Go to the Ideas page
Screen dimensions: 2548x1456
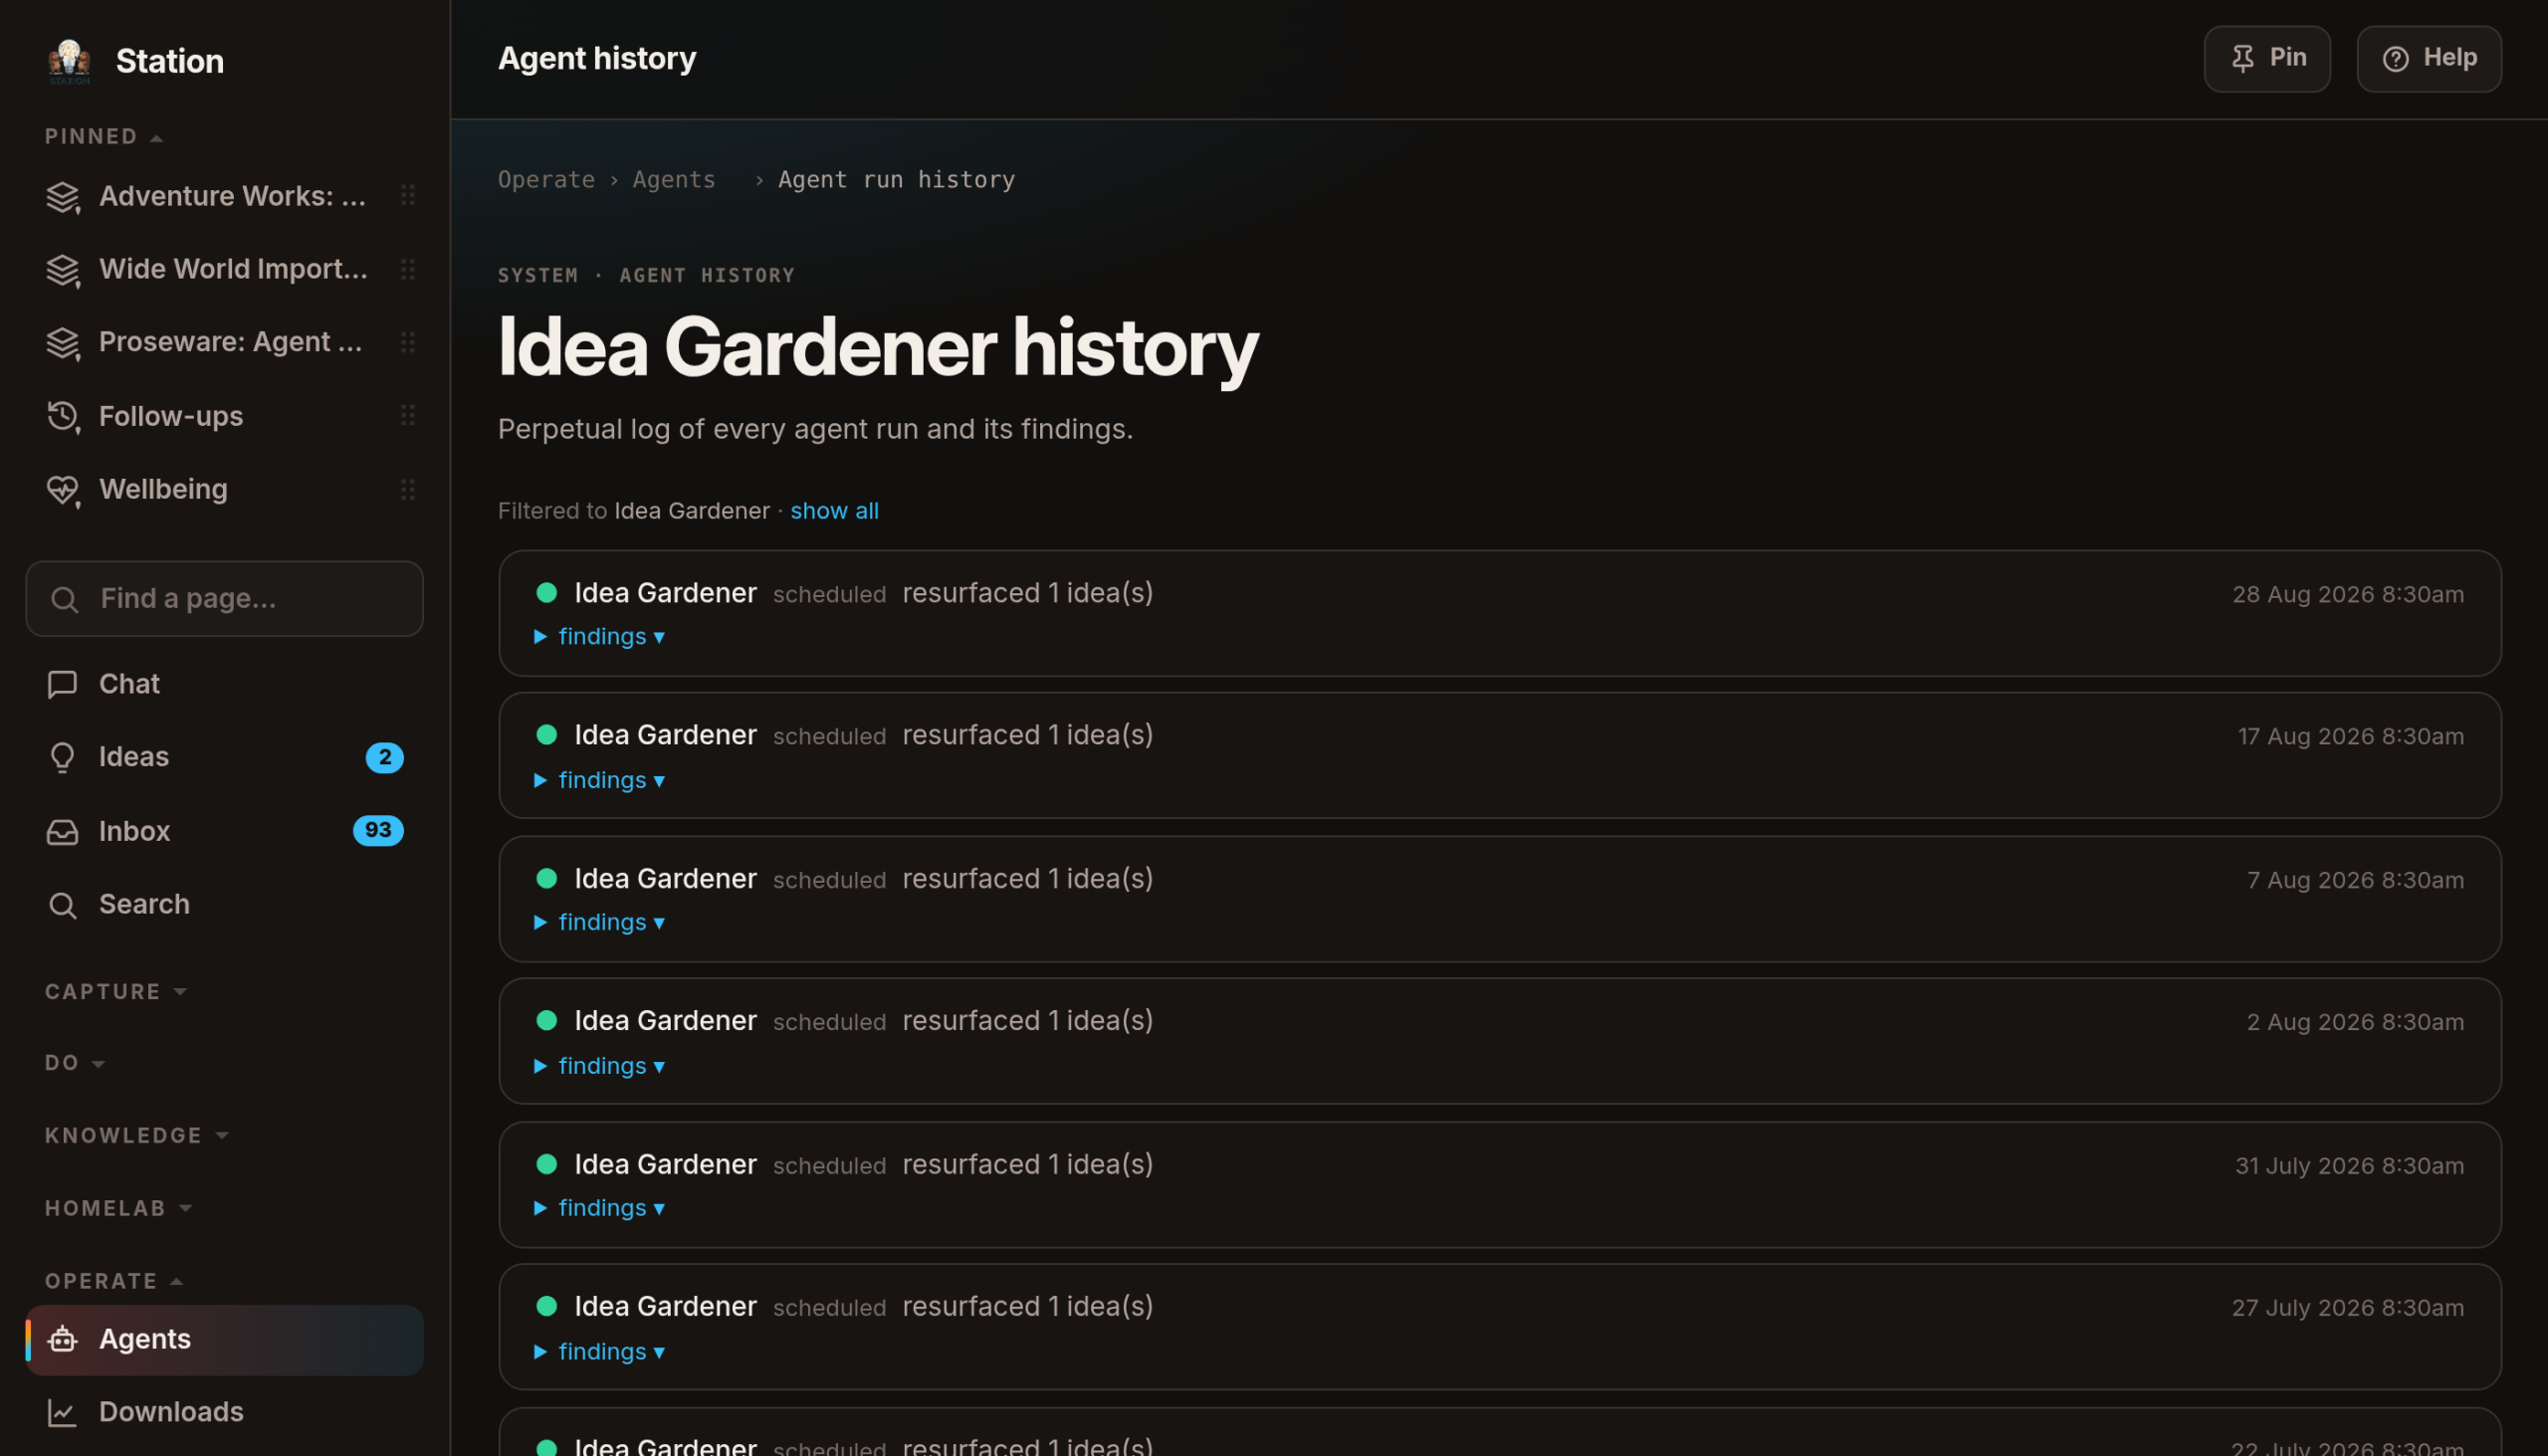coord(224,757)
